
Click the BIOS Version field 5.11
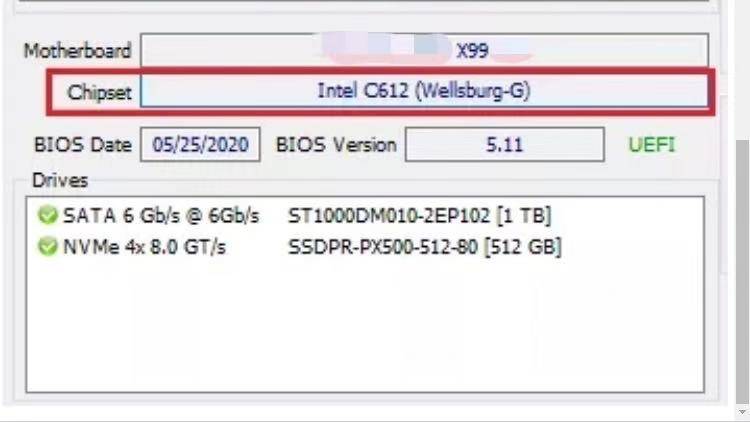[x=504, y=144]
